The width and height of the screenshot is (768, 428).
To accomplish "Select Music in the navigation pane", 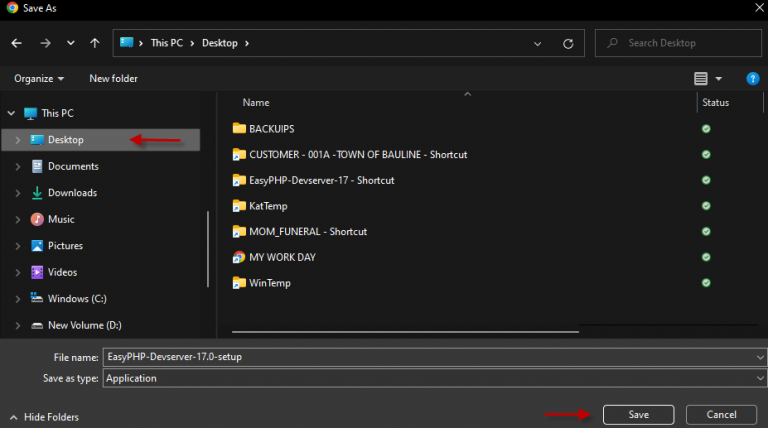I will 61,219.
